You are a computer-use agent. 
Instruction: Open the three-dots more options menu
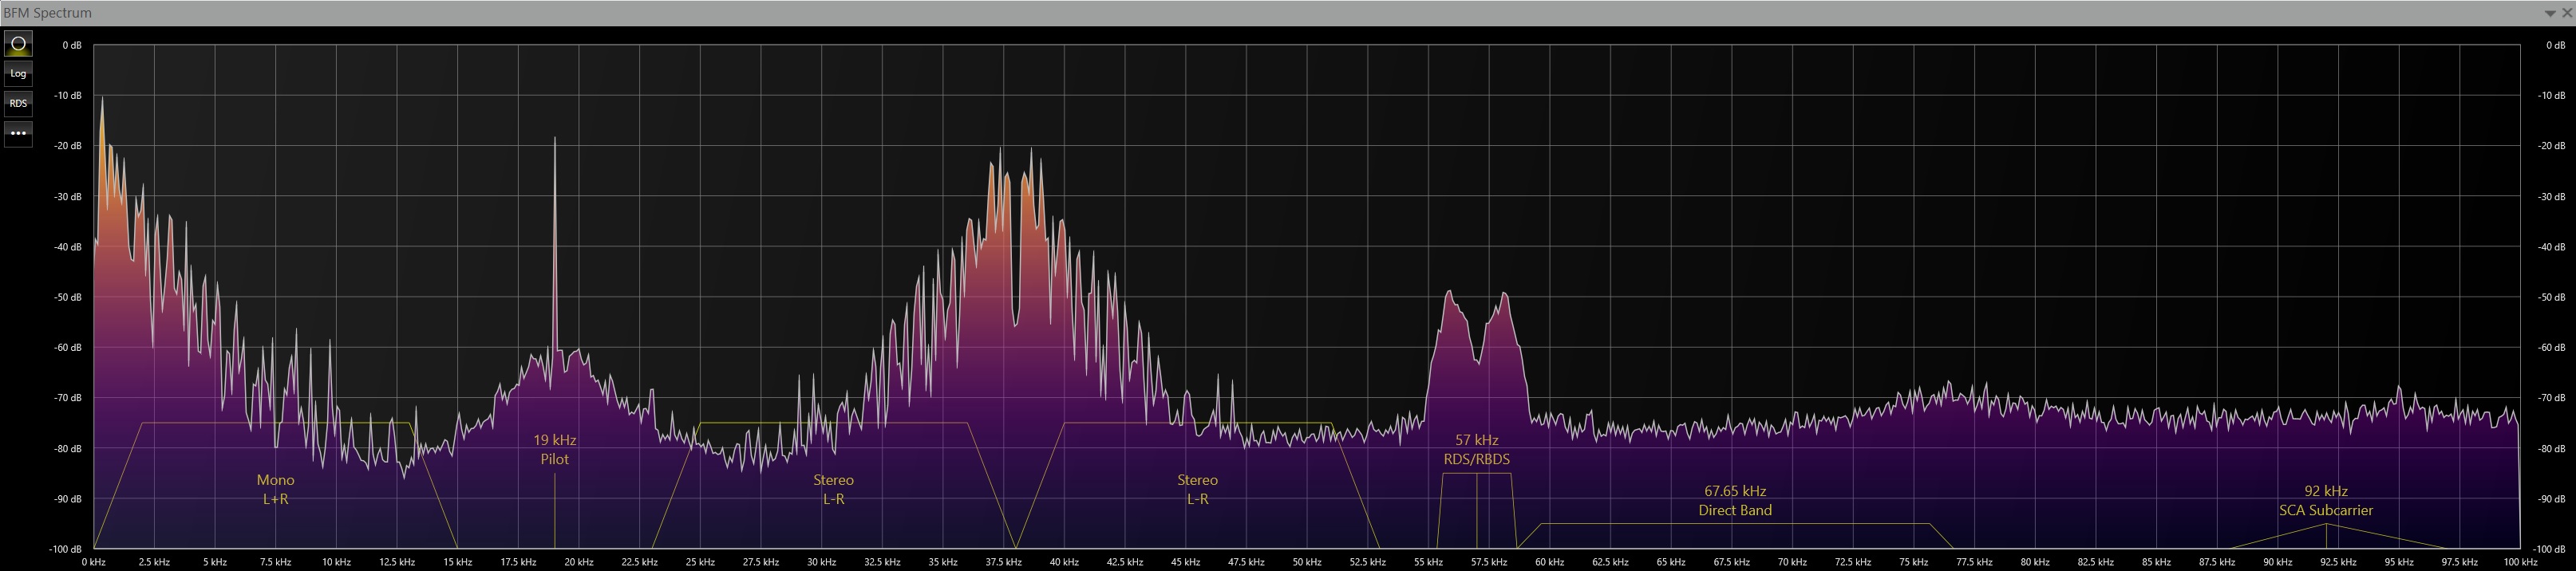click(x=18, y=133)
